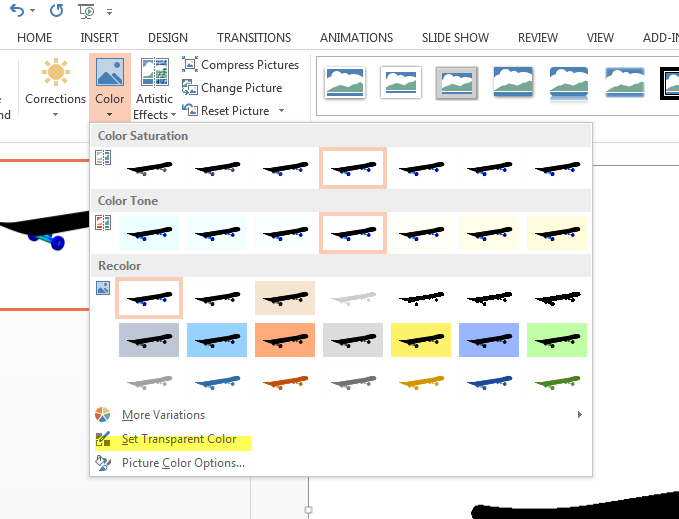
Task: Open the Artistic Effects gallery
Action: coord(154,87)
